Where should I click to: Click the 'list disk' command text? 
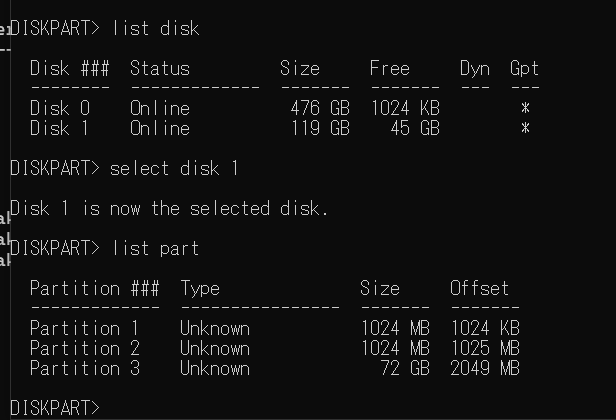156,28
